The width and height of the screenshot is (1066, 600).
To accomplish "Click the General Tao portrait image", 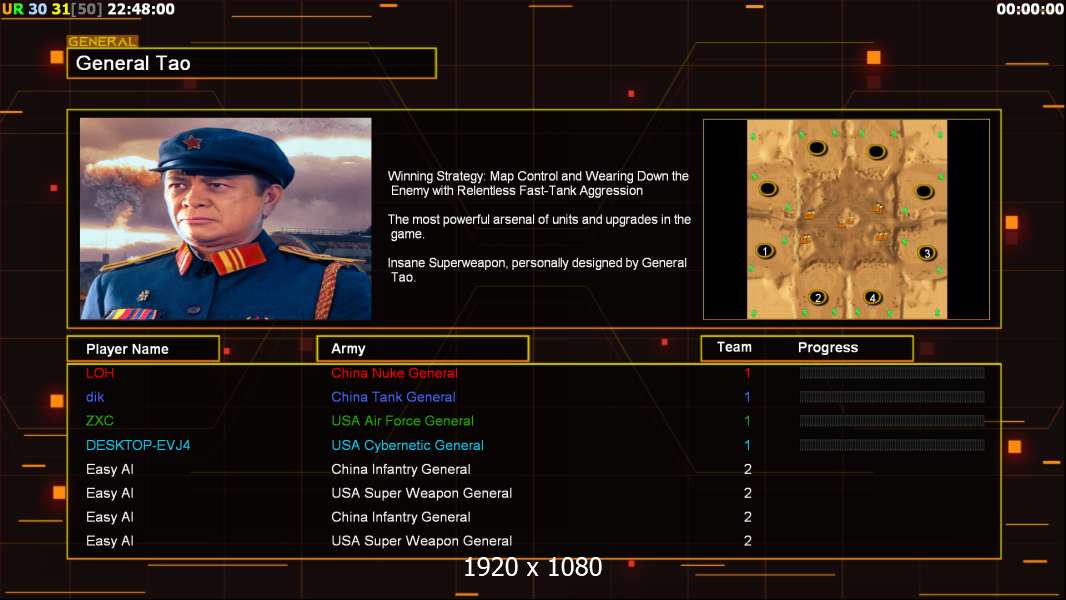I will [226, 219].
